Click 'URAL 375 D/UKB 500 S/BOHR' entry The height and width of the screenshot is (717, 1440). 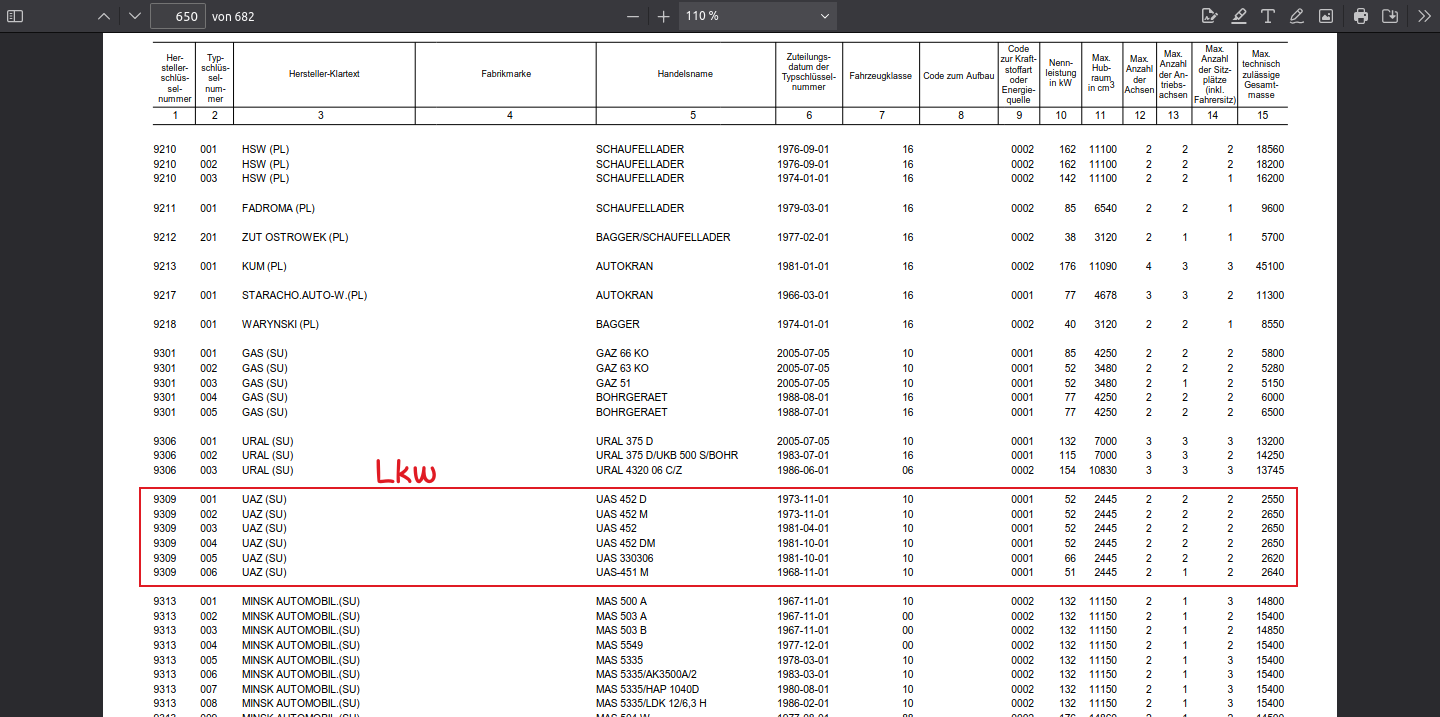(667, 455)
